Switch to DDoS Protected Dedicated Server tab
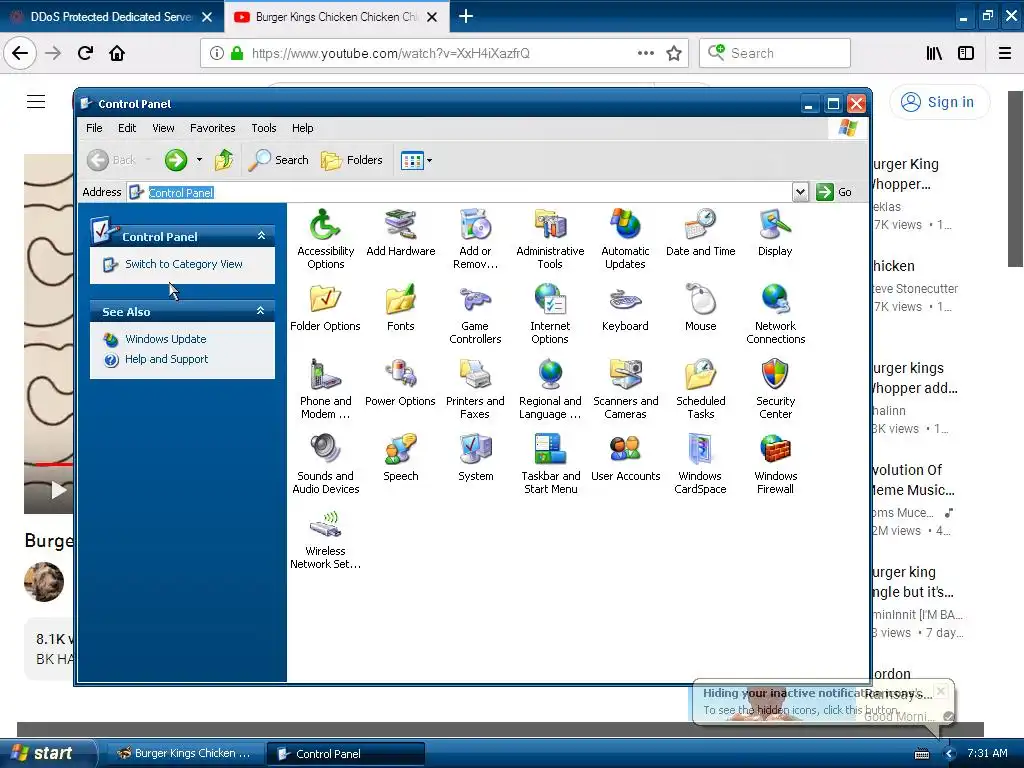 (112, 17)
